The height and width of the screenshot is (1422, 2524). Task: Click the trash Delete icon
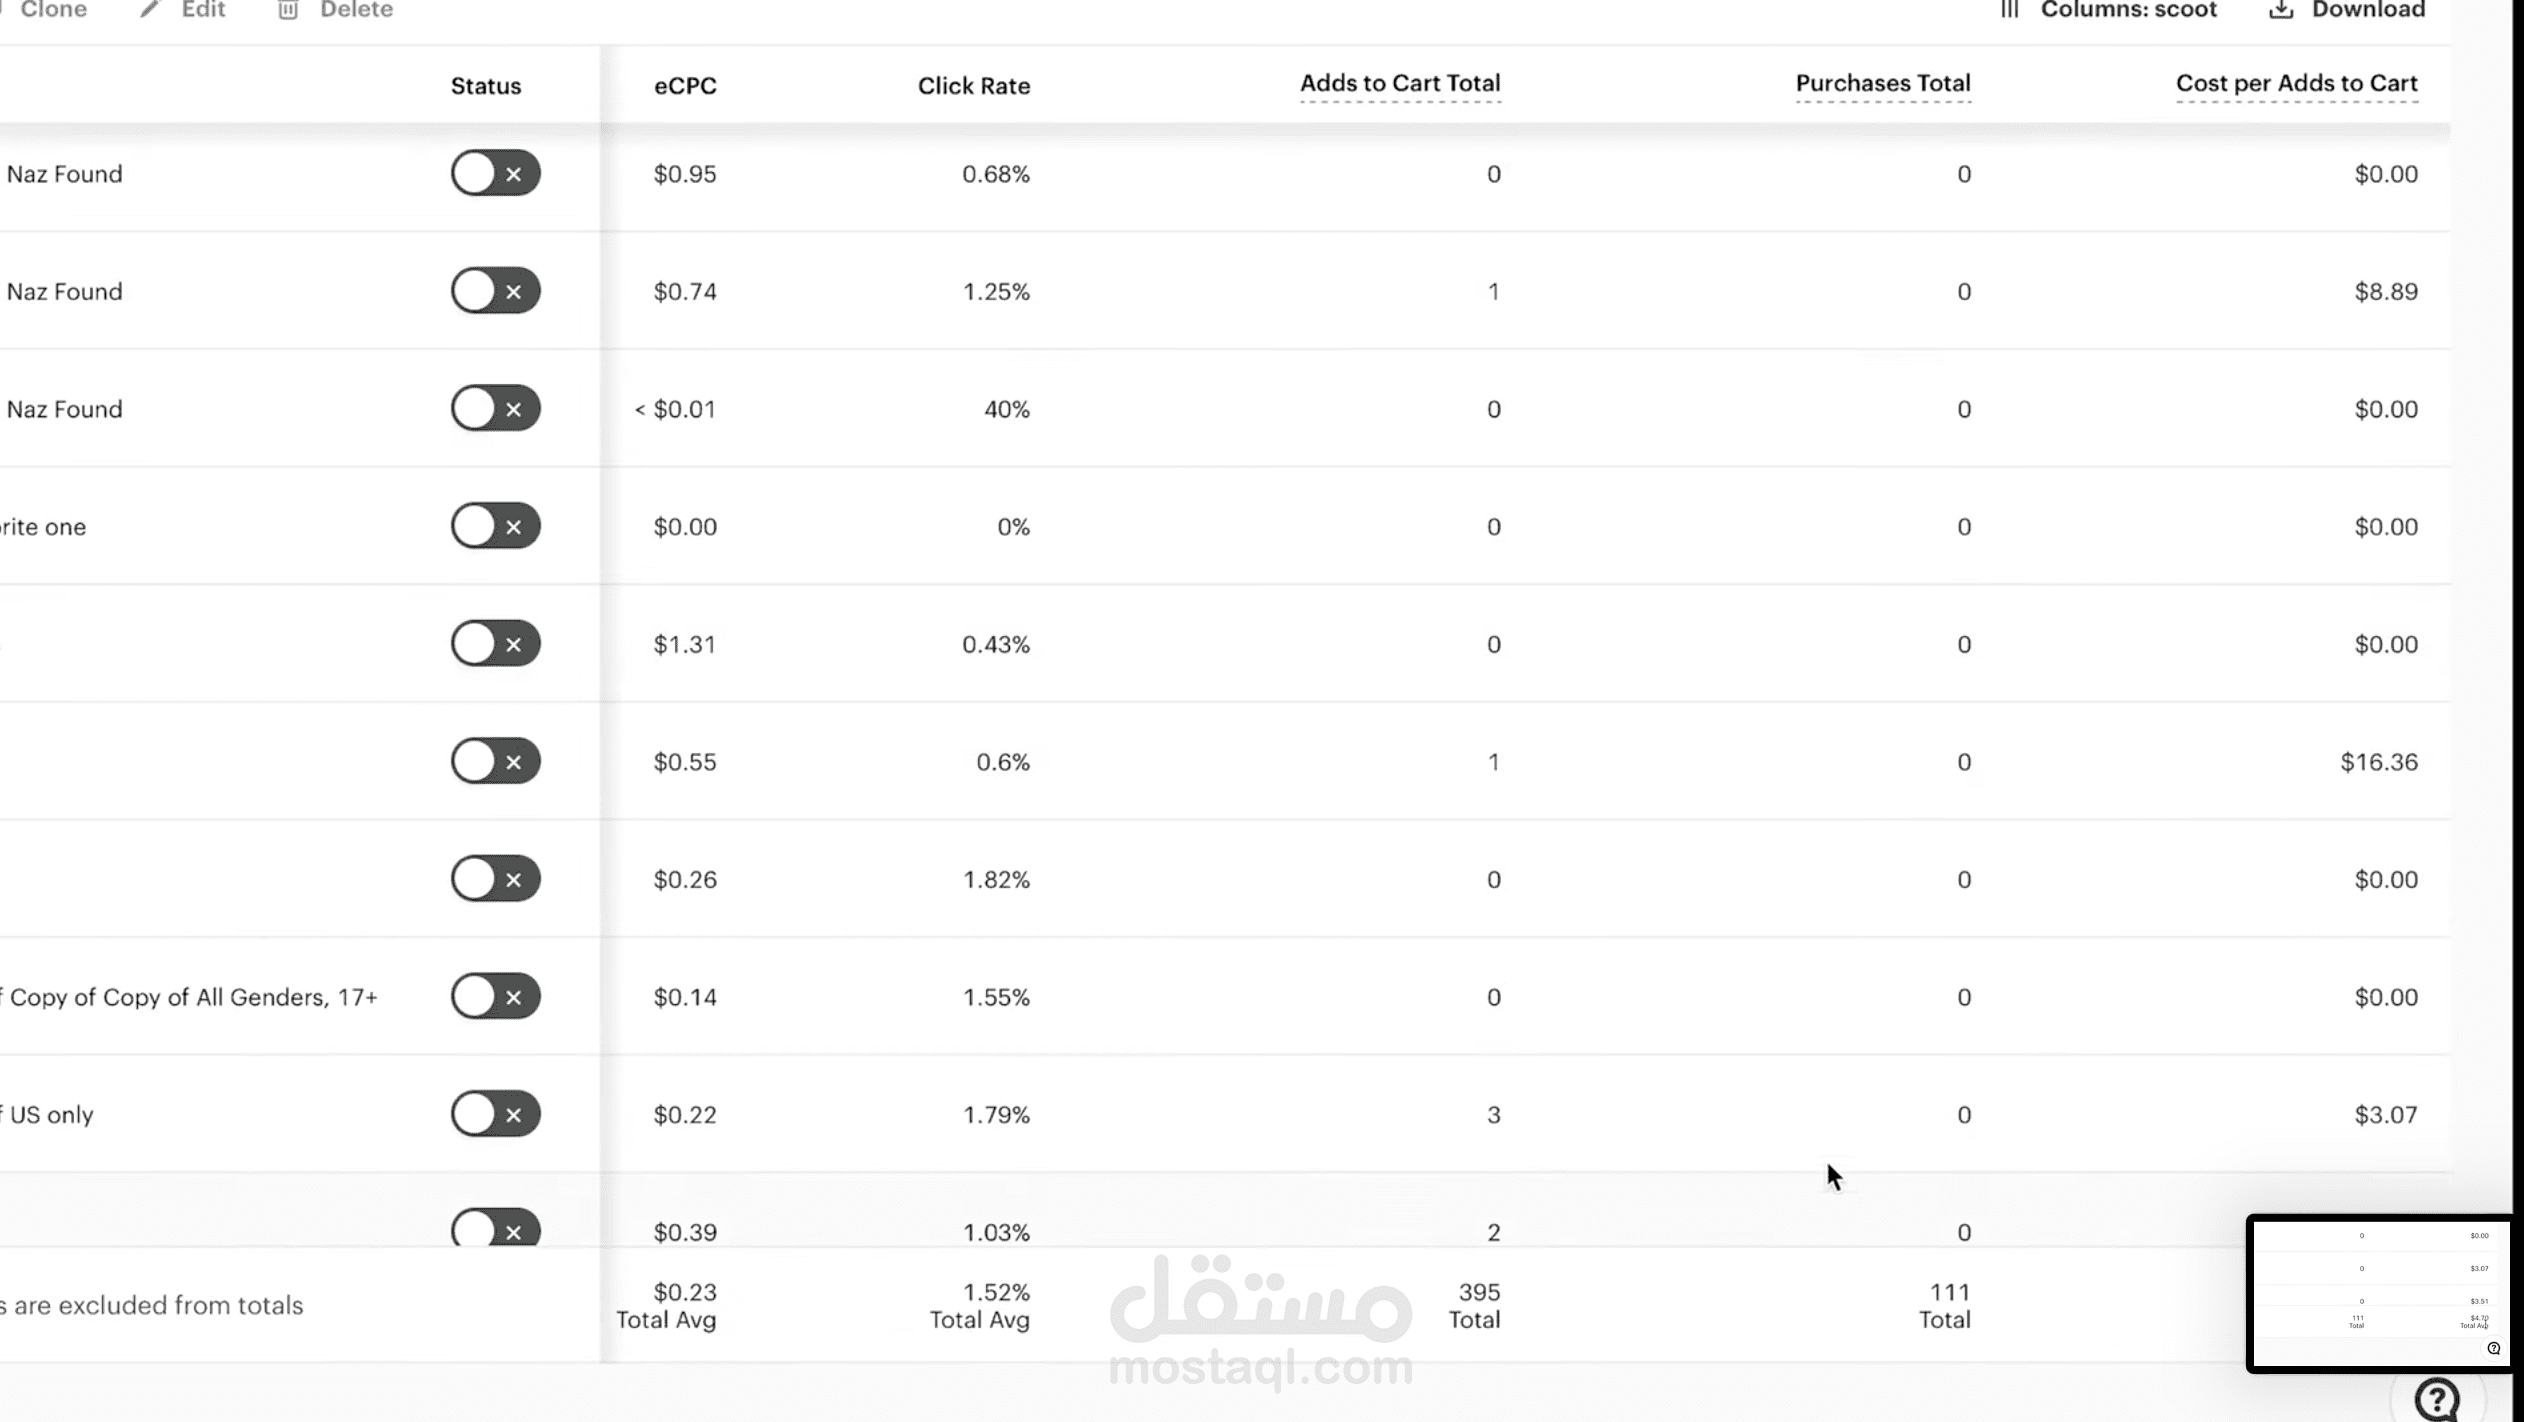288,10
